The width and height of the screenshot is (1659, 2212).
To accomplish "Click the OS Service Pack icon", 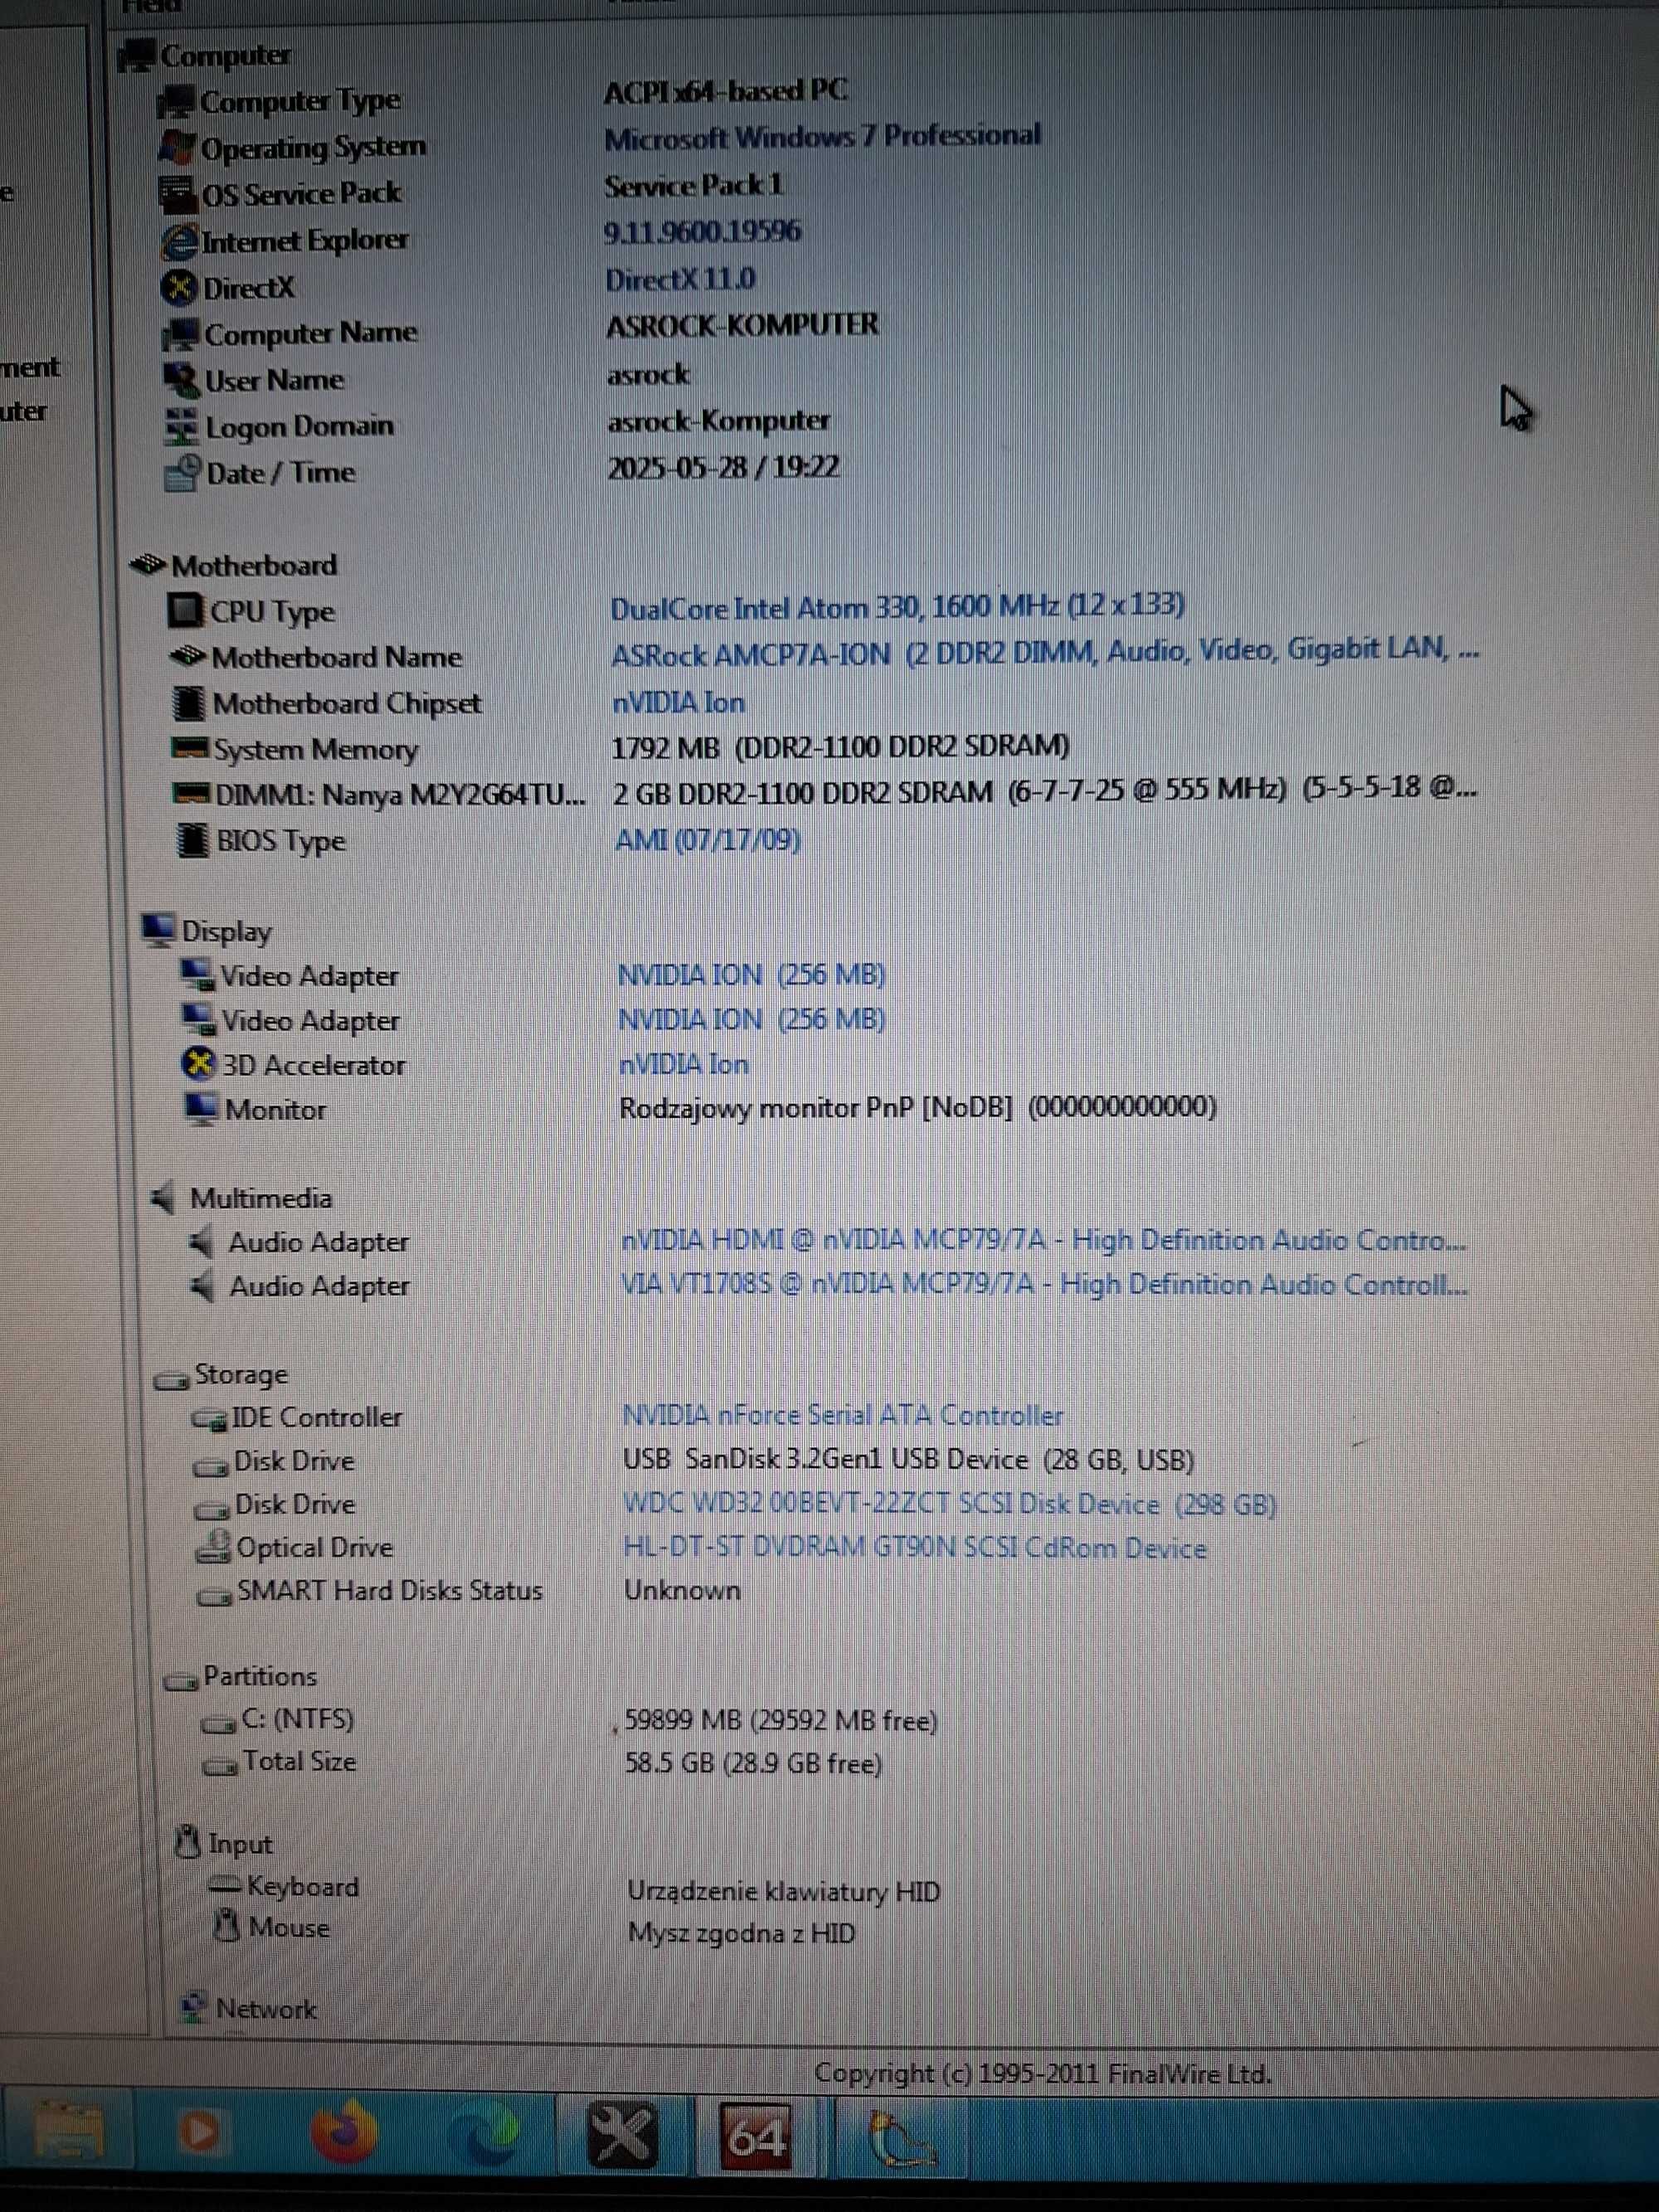I will click(178, 194).
